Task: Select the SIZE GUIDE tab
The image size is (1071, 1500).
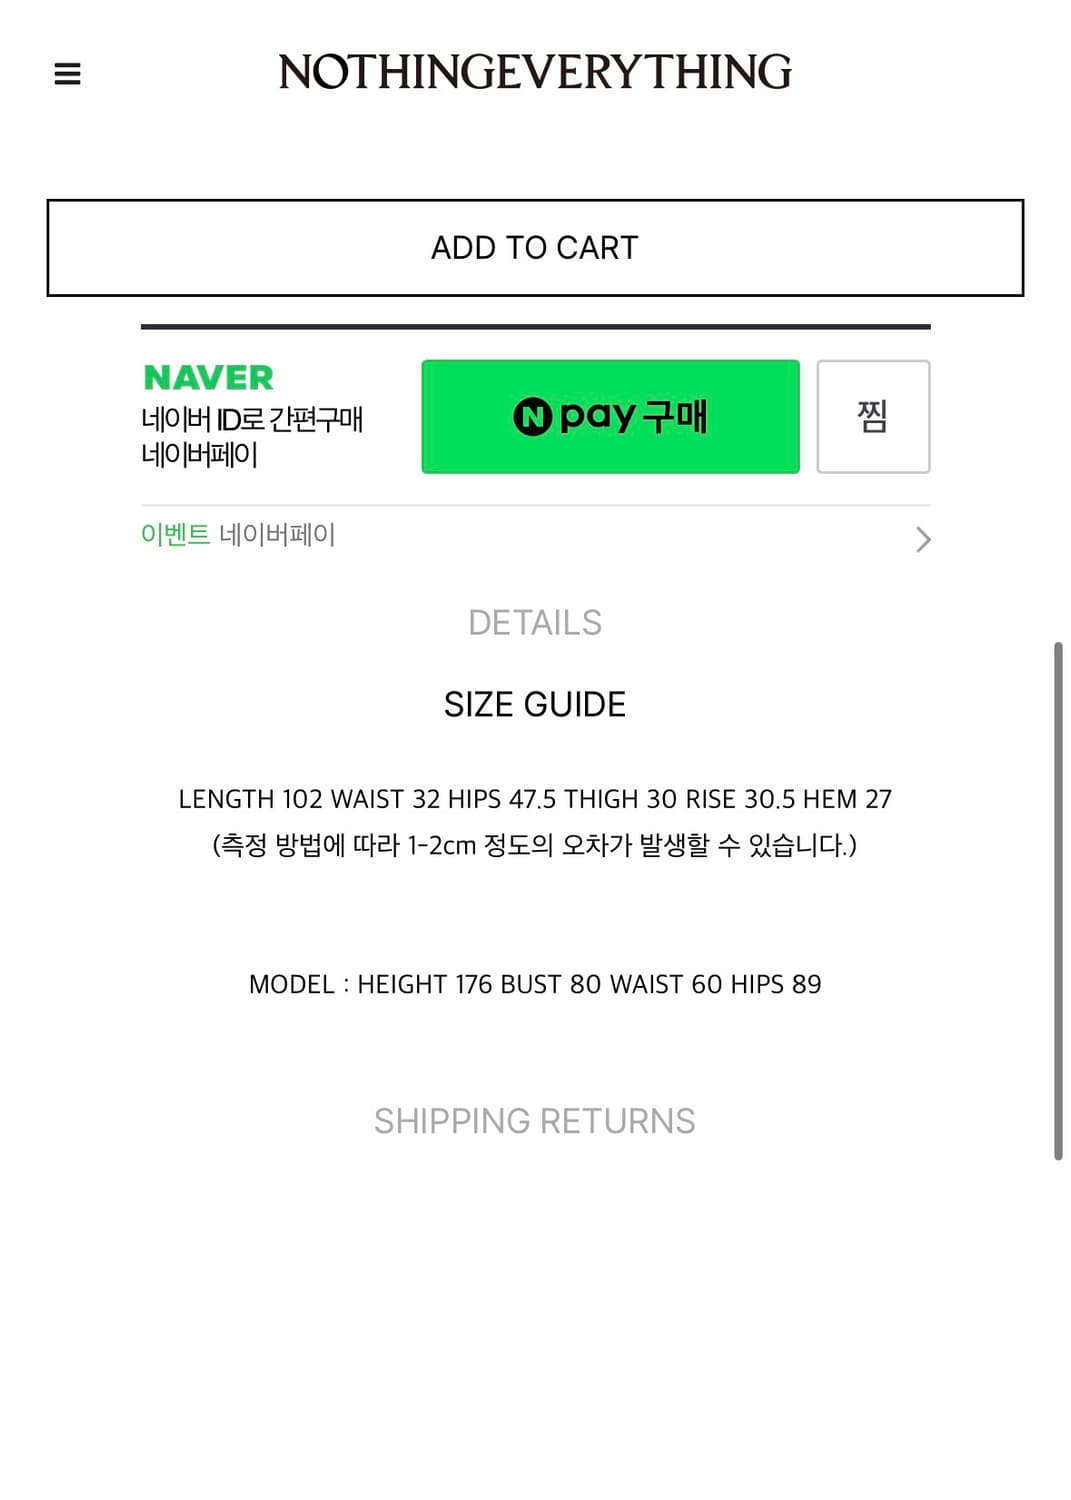Action: coord(535,704)
